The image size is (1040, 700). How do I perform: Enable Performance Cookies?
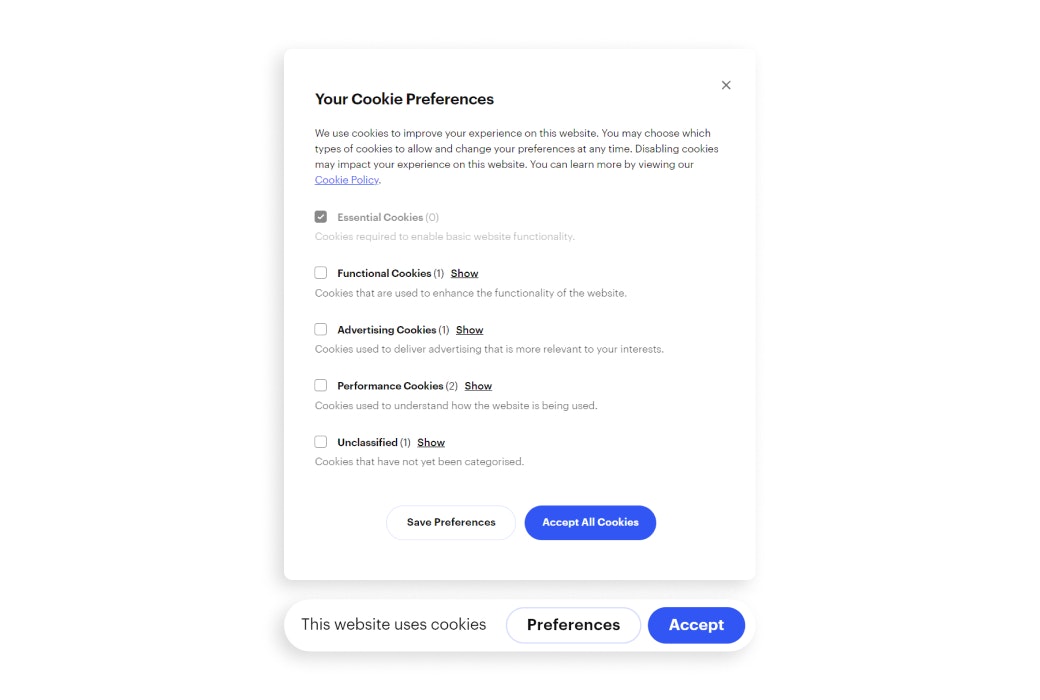point(321,384)
